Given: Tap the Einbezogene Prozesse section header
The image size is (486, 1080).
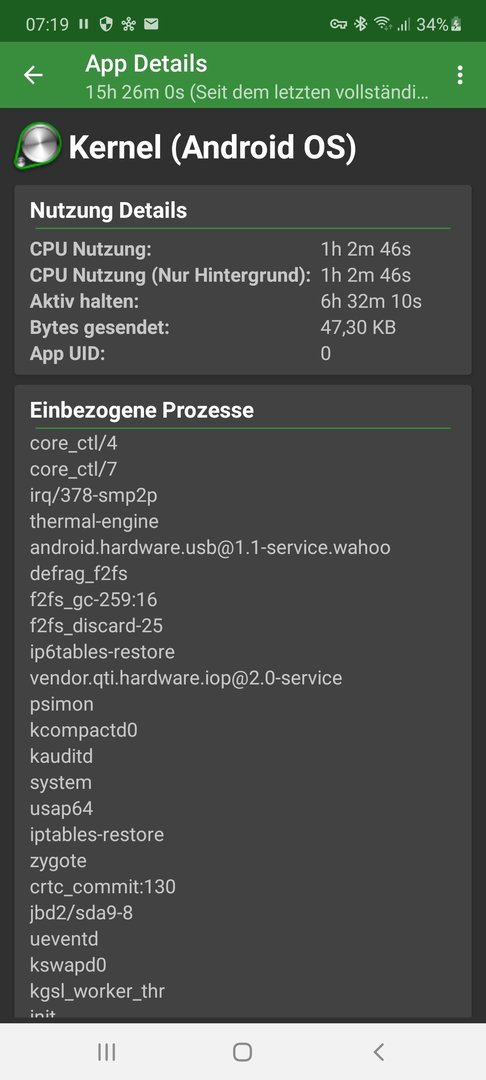Looking at the screenshot, I should click(142, 410).
